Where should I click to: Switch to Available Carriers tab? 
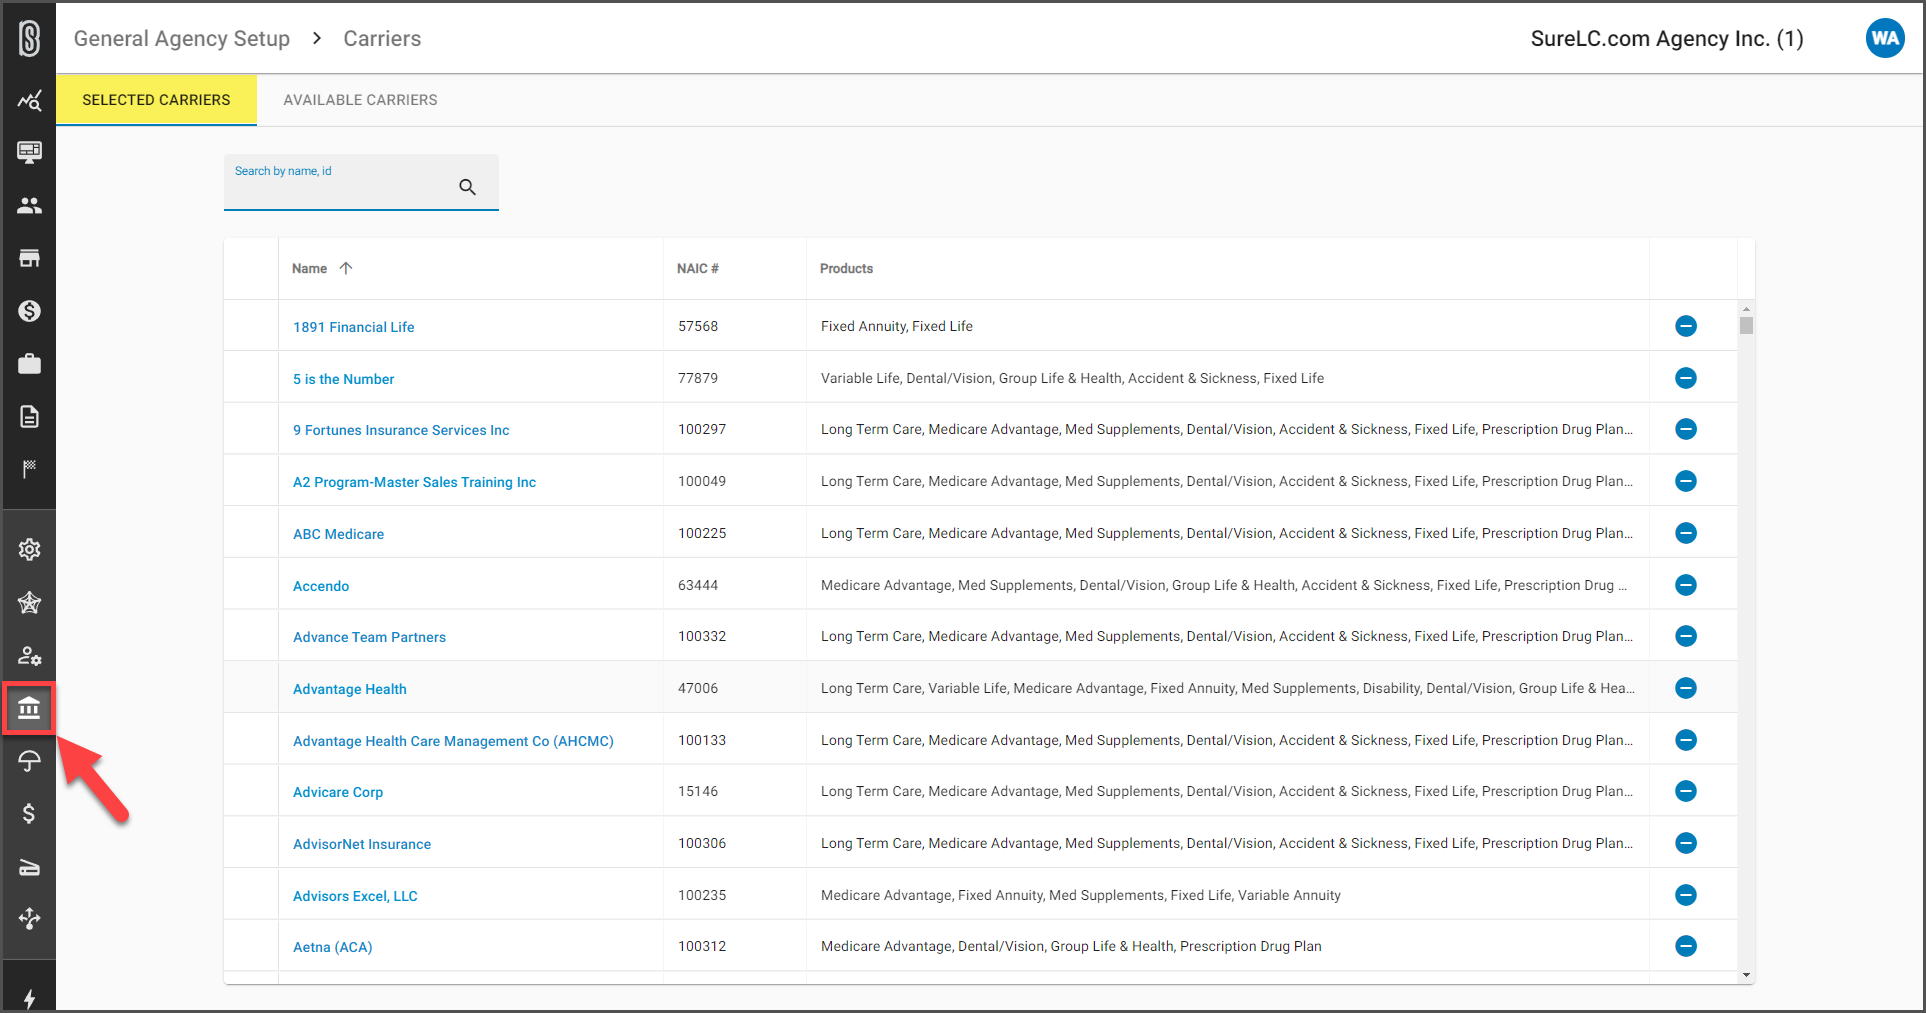pos(360,100)
